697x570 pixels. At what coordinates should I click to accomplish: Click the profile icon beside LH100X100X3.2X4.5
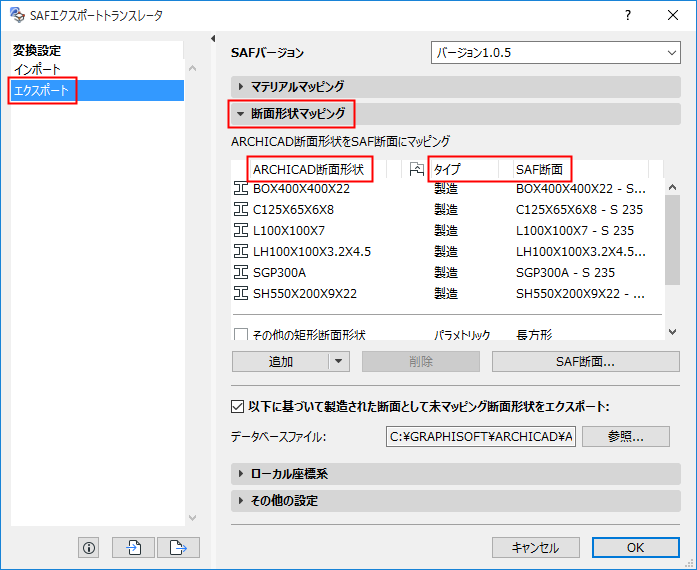(240, 251)
